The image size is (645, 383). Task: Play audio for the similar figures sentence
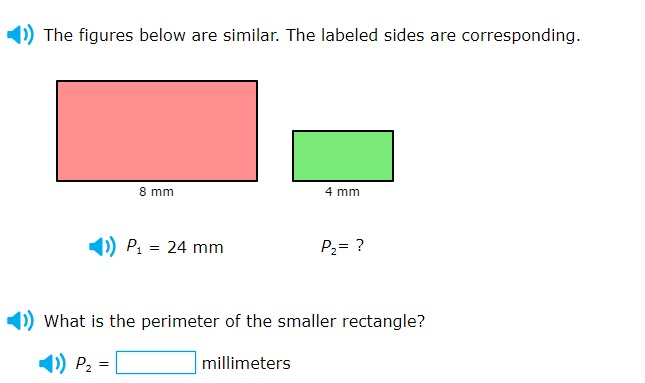click(x=20, y=35)
